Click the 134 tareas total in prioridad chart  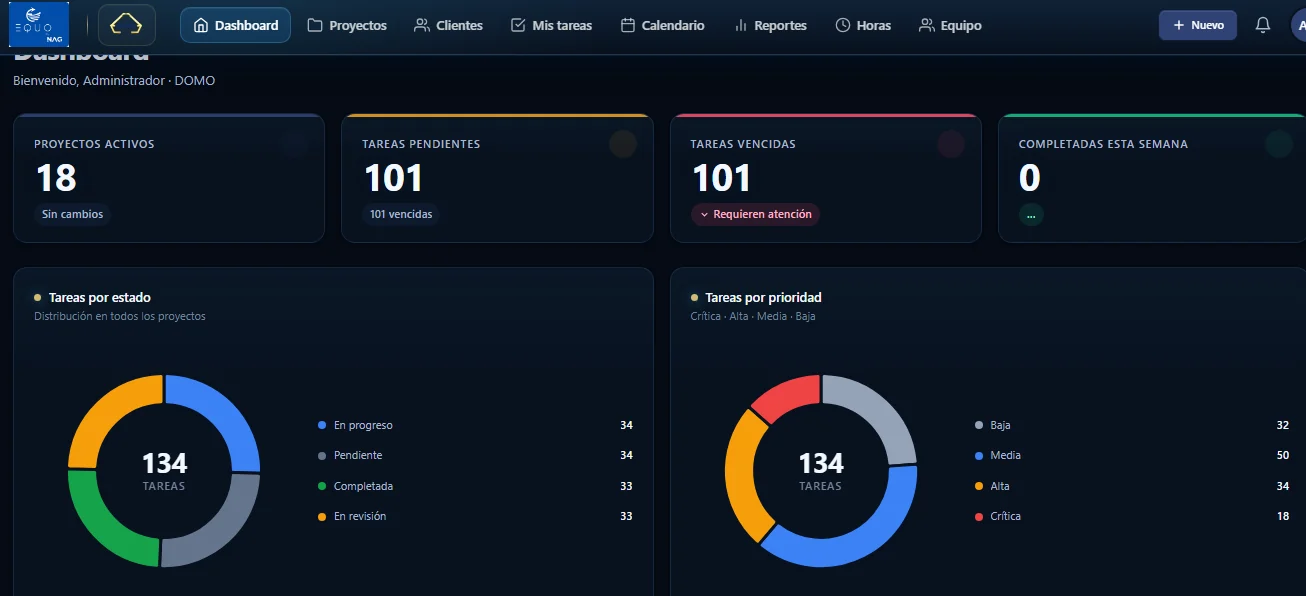point(820,470)
